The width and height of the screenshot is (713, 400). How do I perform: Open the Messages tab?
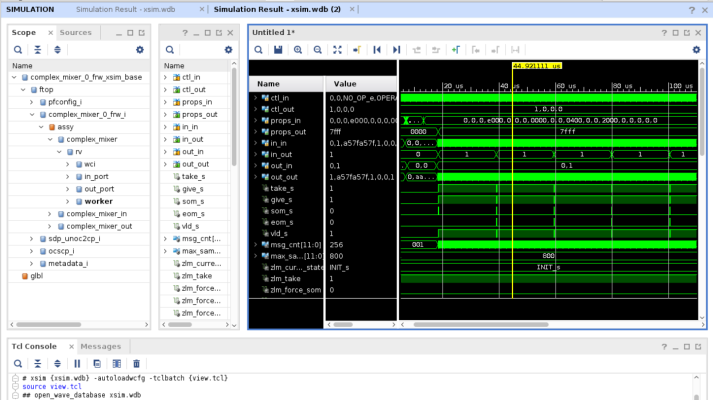100,346
